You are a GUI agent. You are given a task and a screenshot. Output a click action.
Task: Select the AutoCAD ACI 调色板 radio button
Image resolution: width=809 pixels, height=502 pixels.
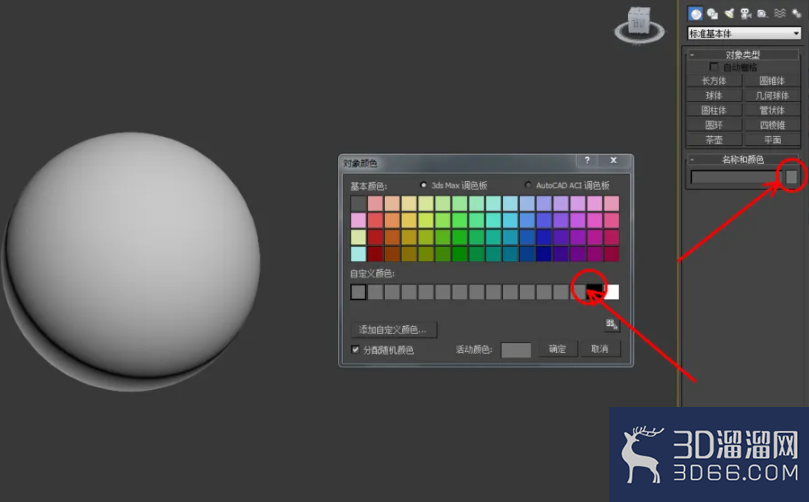click(528, 185)
